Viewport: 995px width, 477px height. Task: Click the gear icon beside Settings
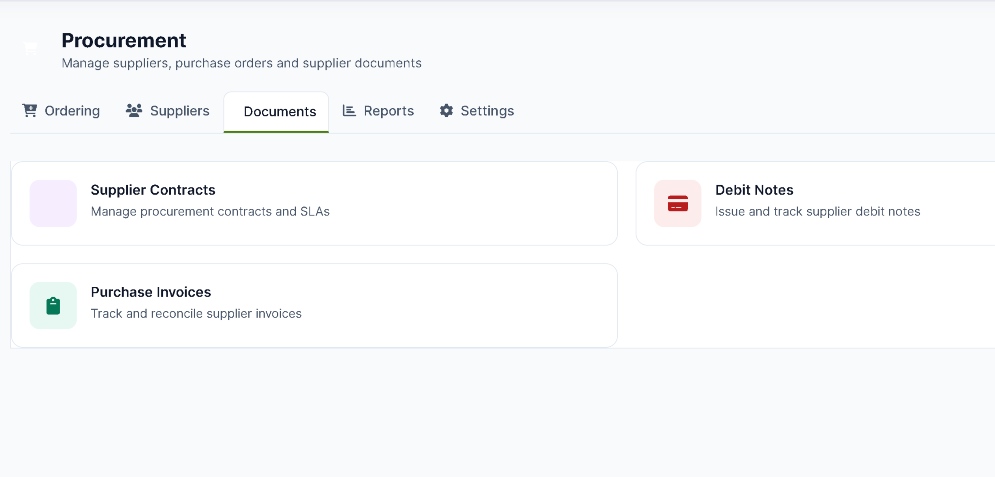(447, 110)
